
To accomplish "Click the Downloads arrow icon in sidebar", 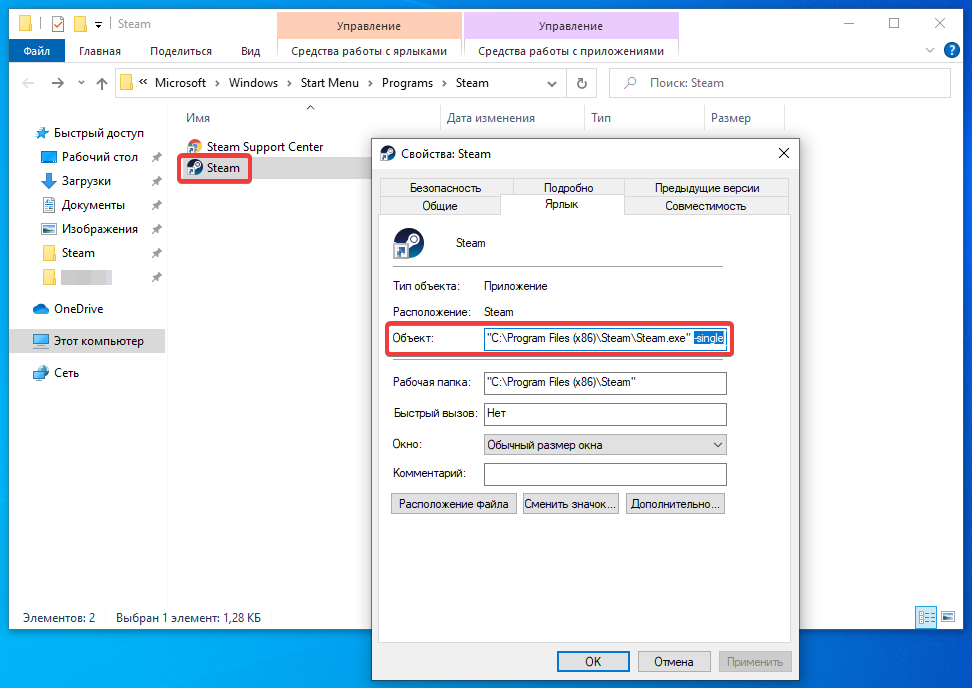I will coord(49,181).
